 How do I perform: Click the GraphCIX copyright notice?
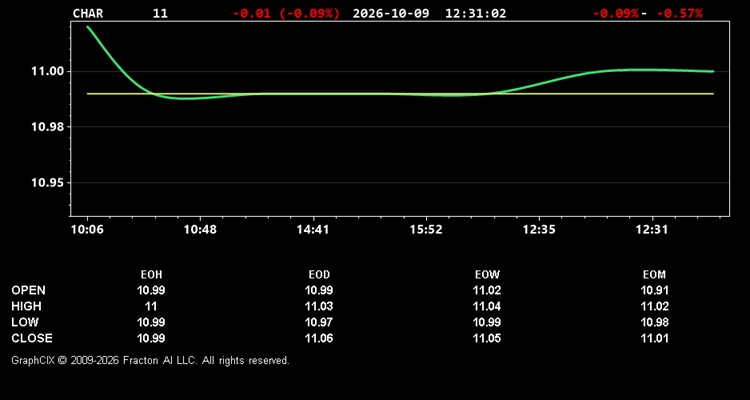point(150,360)
